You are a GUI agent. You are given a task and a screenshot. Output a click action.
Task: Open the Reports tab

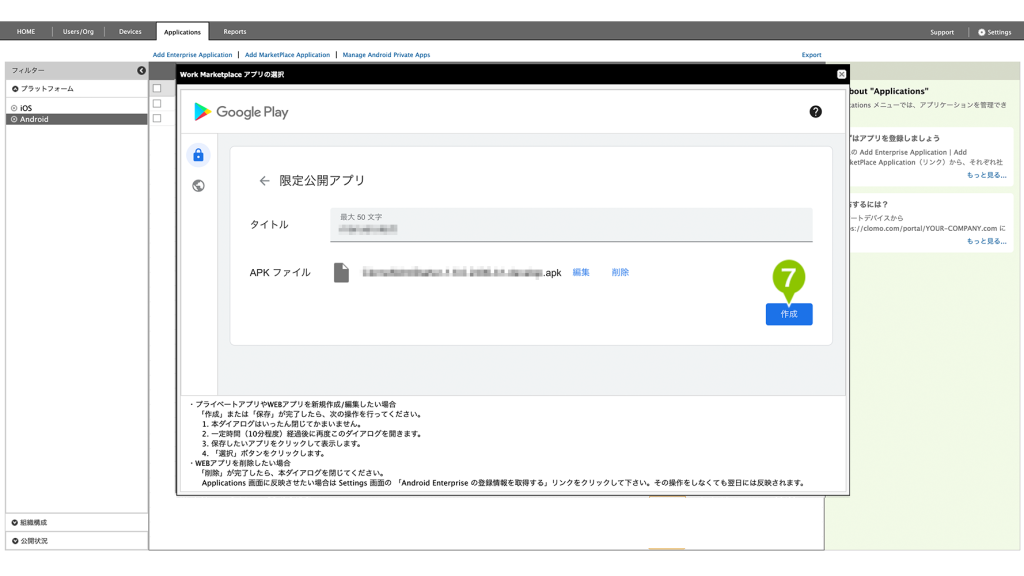click(235, 31)
